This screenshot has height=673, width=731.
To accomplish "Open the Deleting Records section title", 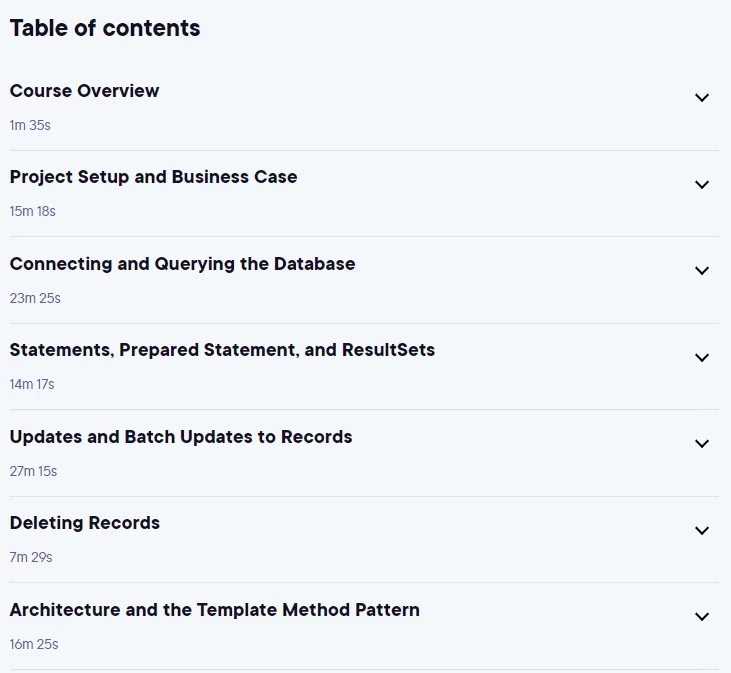I will point(85,523).
